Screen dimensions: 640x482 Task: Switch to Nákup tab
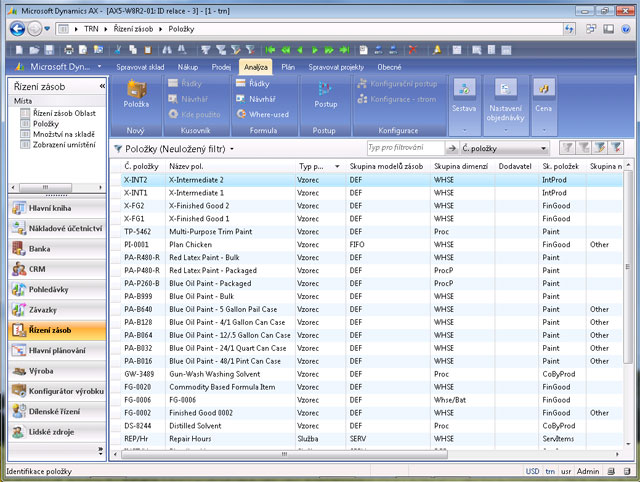(188, 67)
